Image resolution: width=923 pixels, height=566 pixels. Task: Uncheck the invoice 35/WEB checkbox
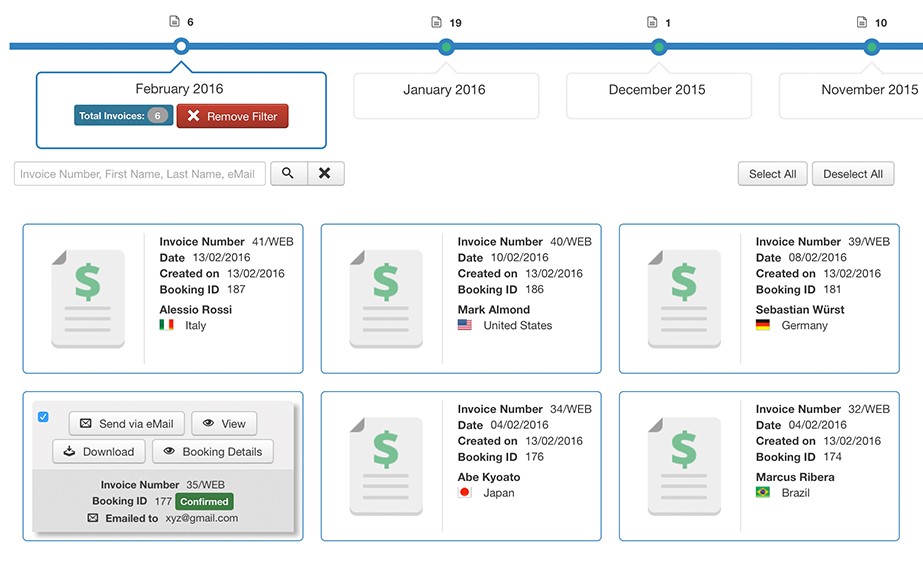point(43,417)
